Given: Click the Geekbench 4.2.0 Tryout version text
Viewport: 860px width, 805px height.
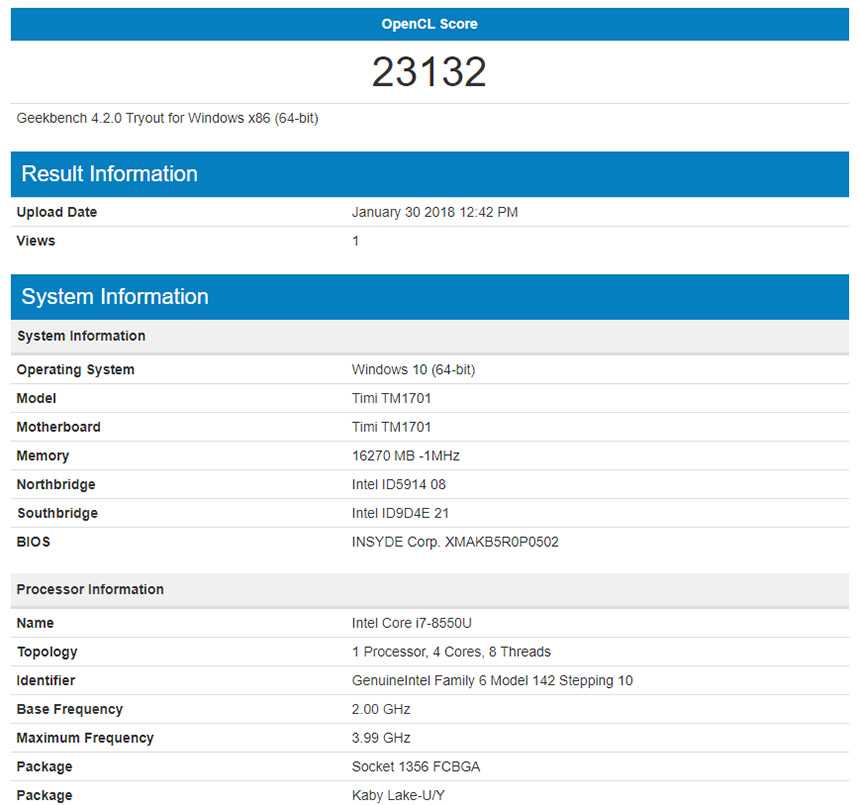Looking at the screenshot, I should pos(167,118).
